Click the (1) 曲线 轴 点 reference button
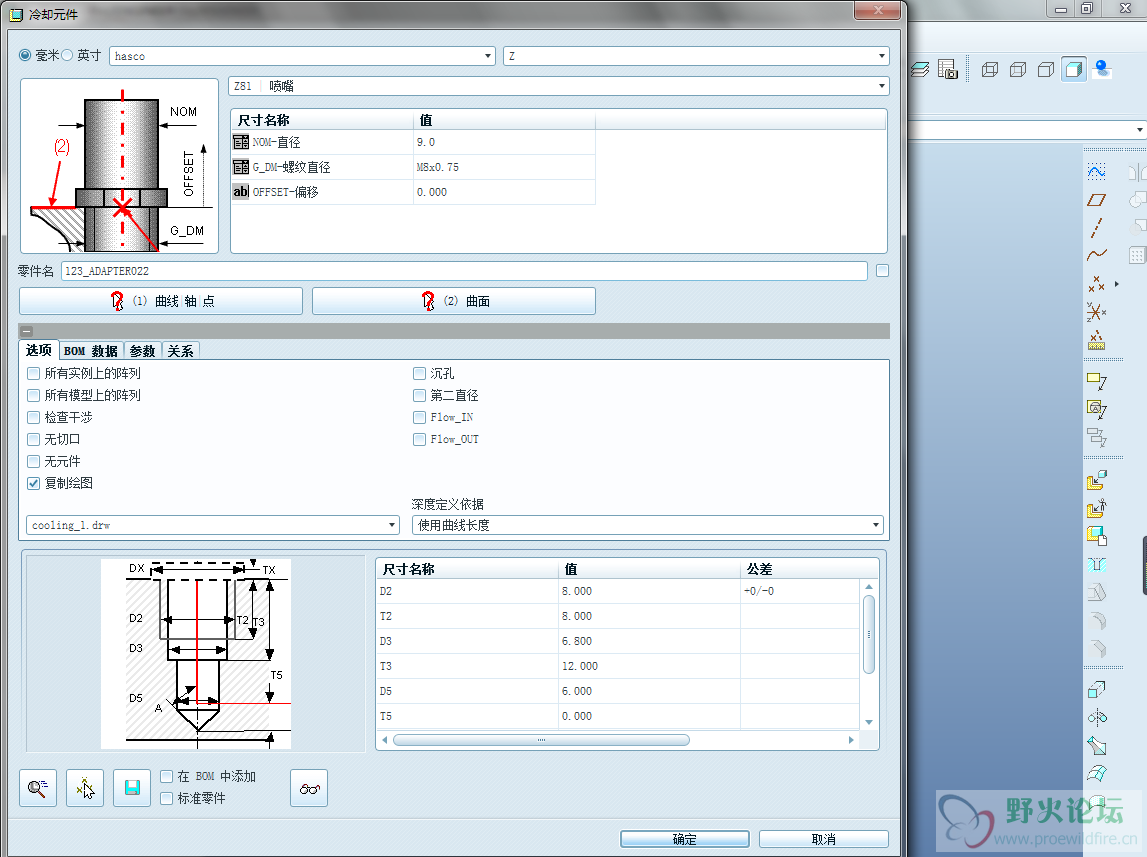 161,301
